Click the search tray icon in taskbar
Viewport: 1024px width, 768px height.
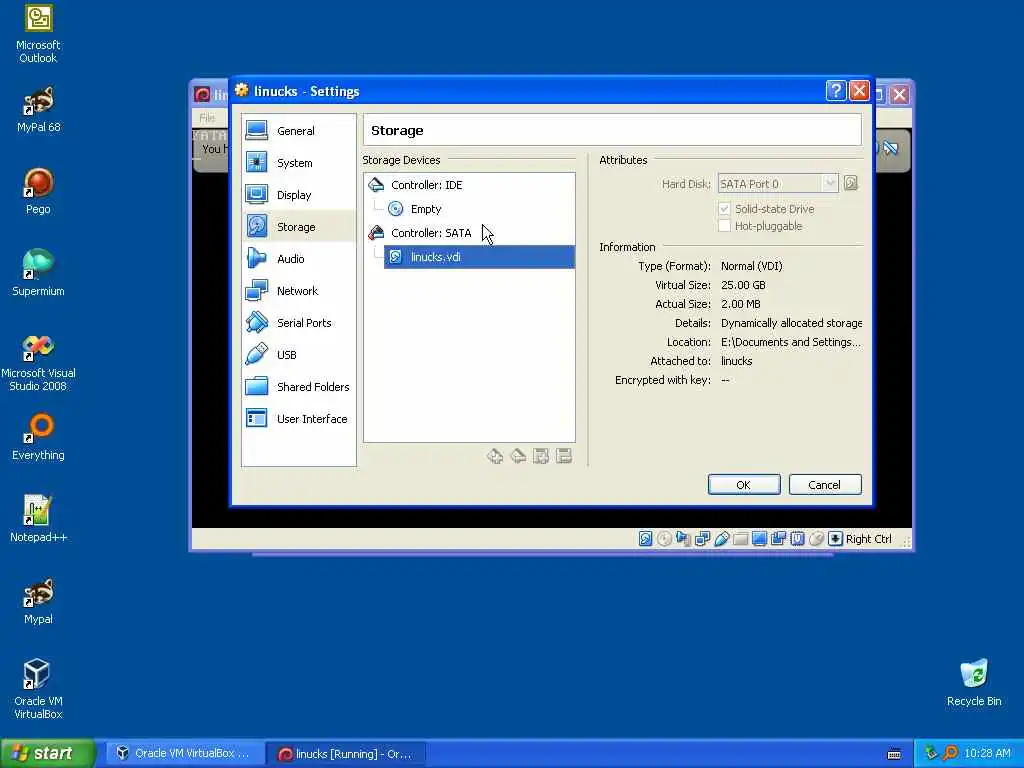click(x=950, y=753)
